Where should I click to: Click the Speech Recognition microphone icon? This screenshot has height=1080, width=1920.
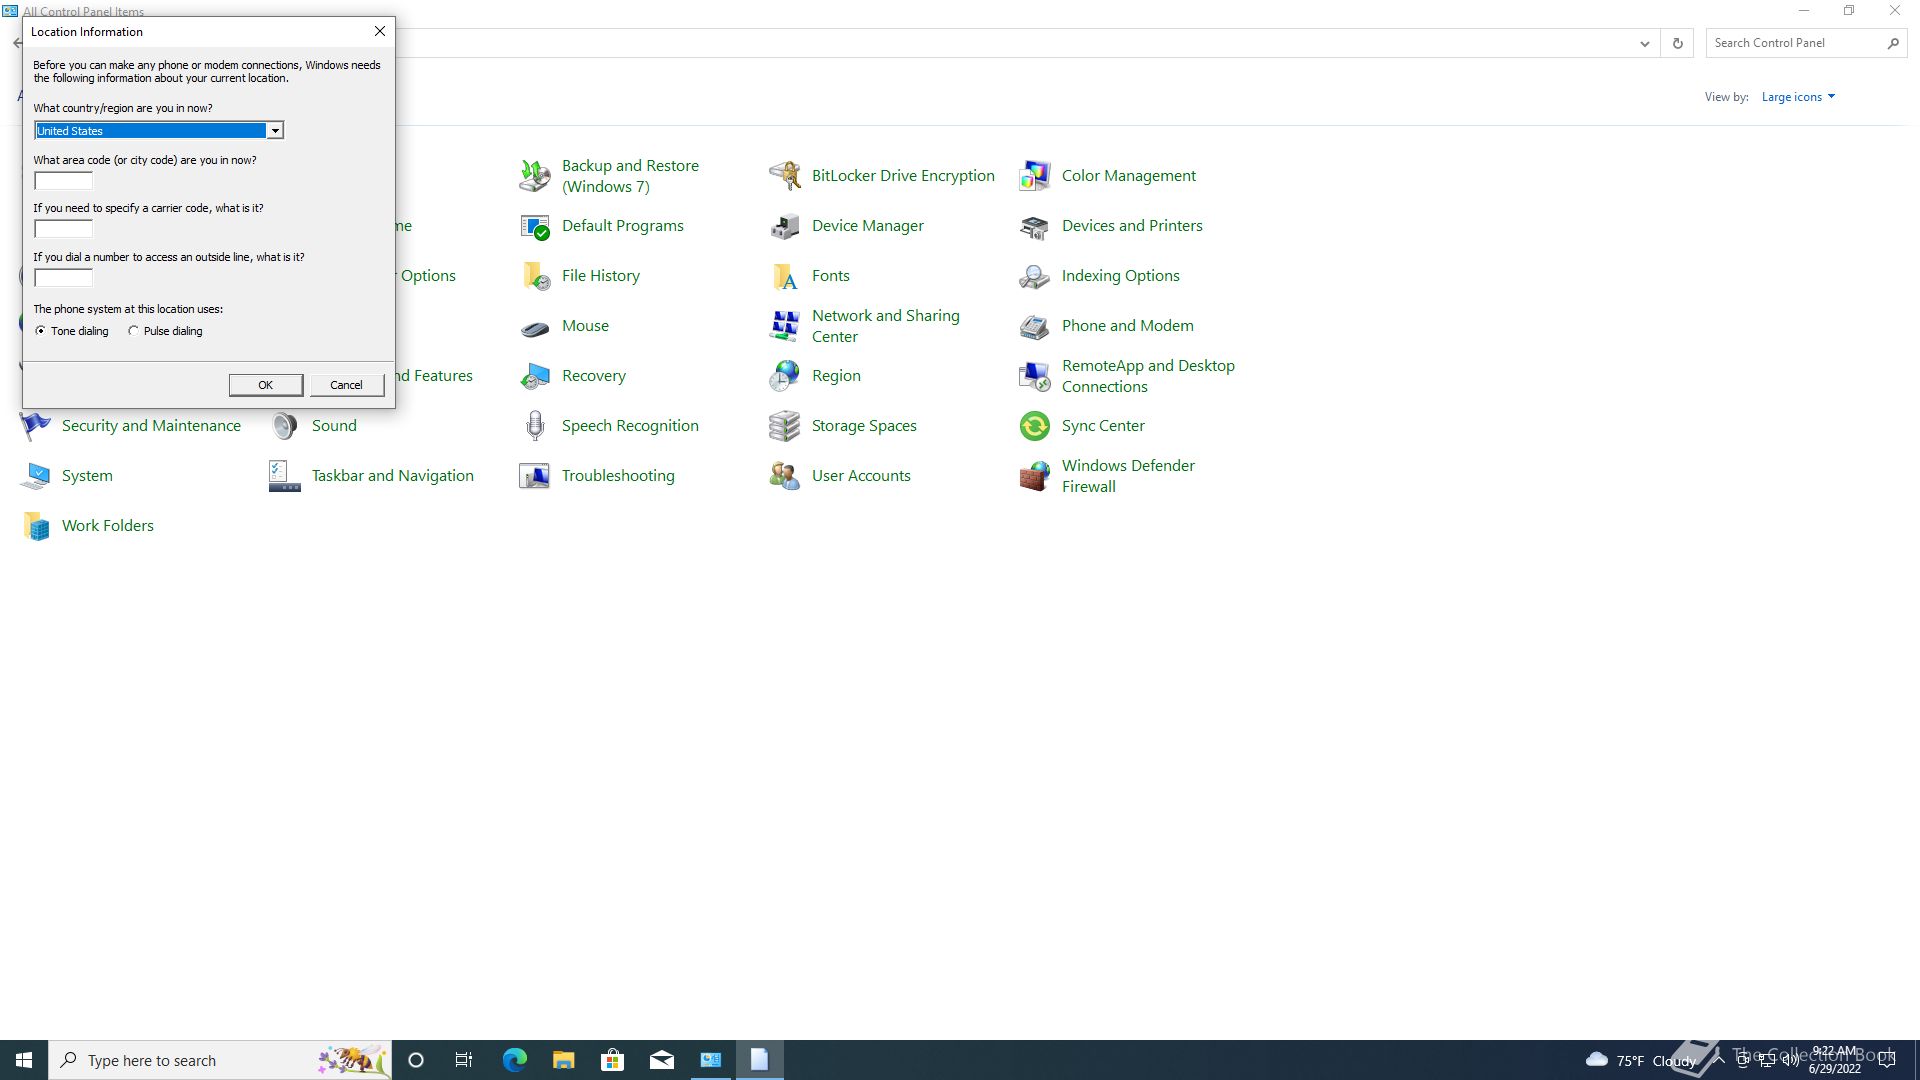pyautogui.click(x=535, y=426)
